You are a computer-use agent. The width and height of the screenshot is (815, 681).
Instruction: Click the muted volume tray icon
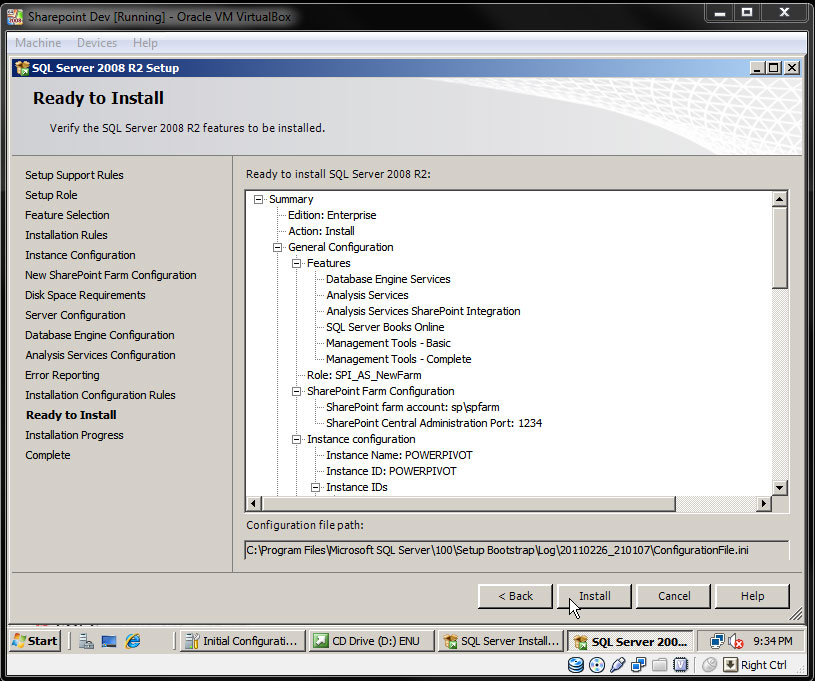735,641
